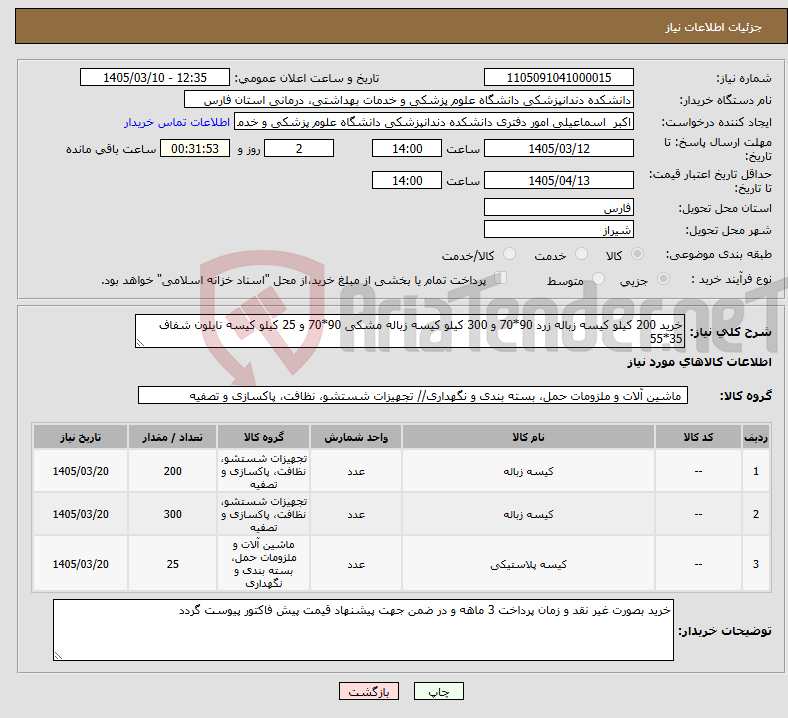This screenshot has height=718, width=788.
Task: Click the ردیف column header
Action: point(756,437)
